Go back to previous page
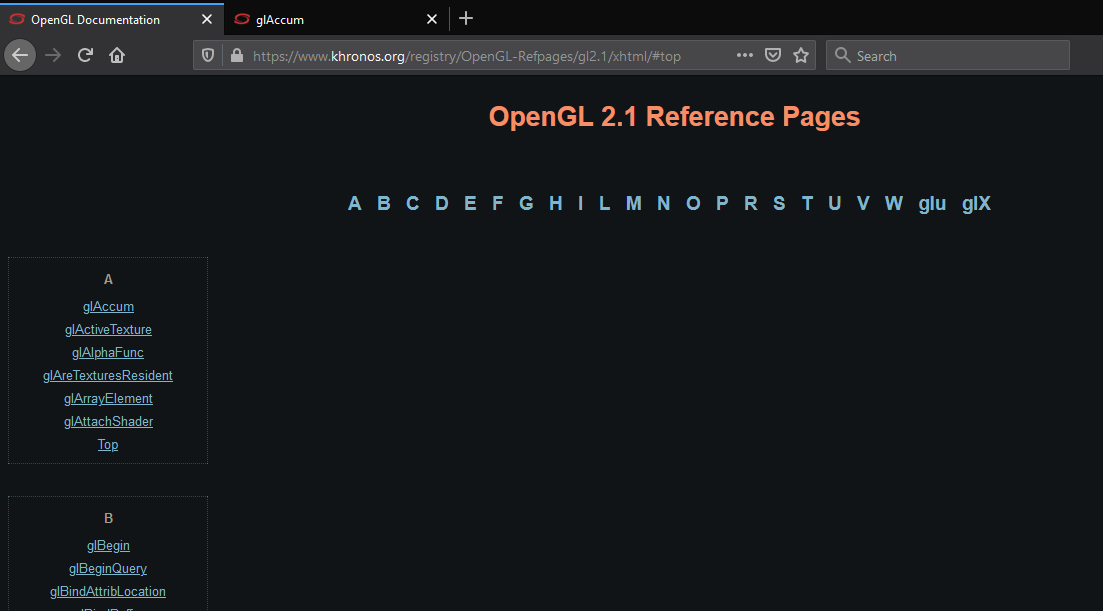The height and width of the screenshot is (611, 1103). pos(20,55)
